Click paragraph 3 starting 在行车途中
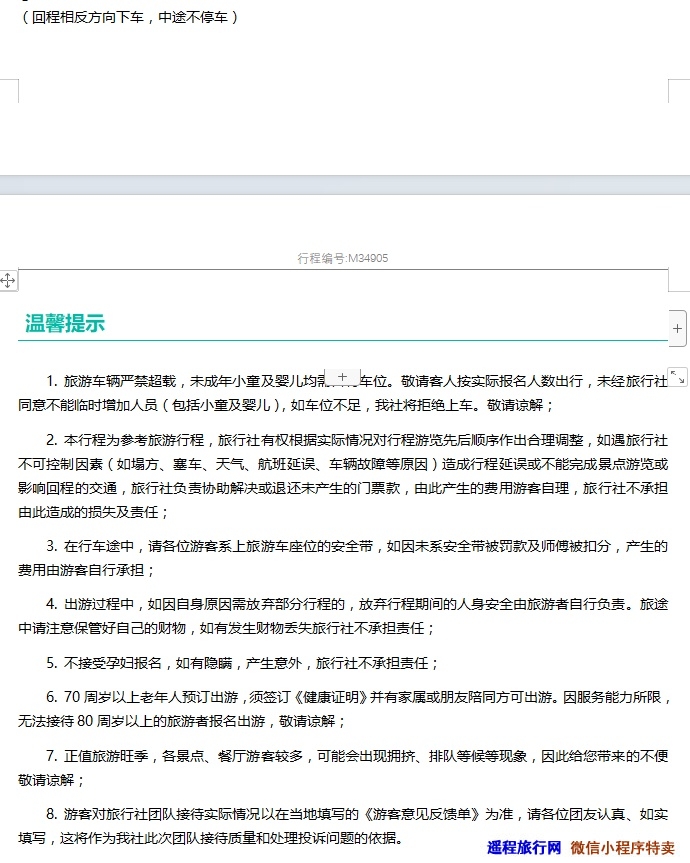The width and height of the screenshot is (690, 863). coord(357,546)
